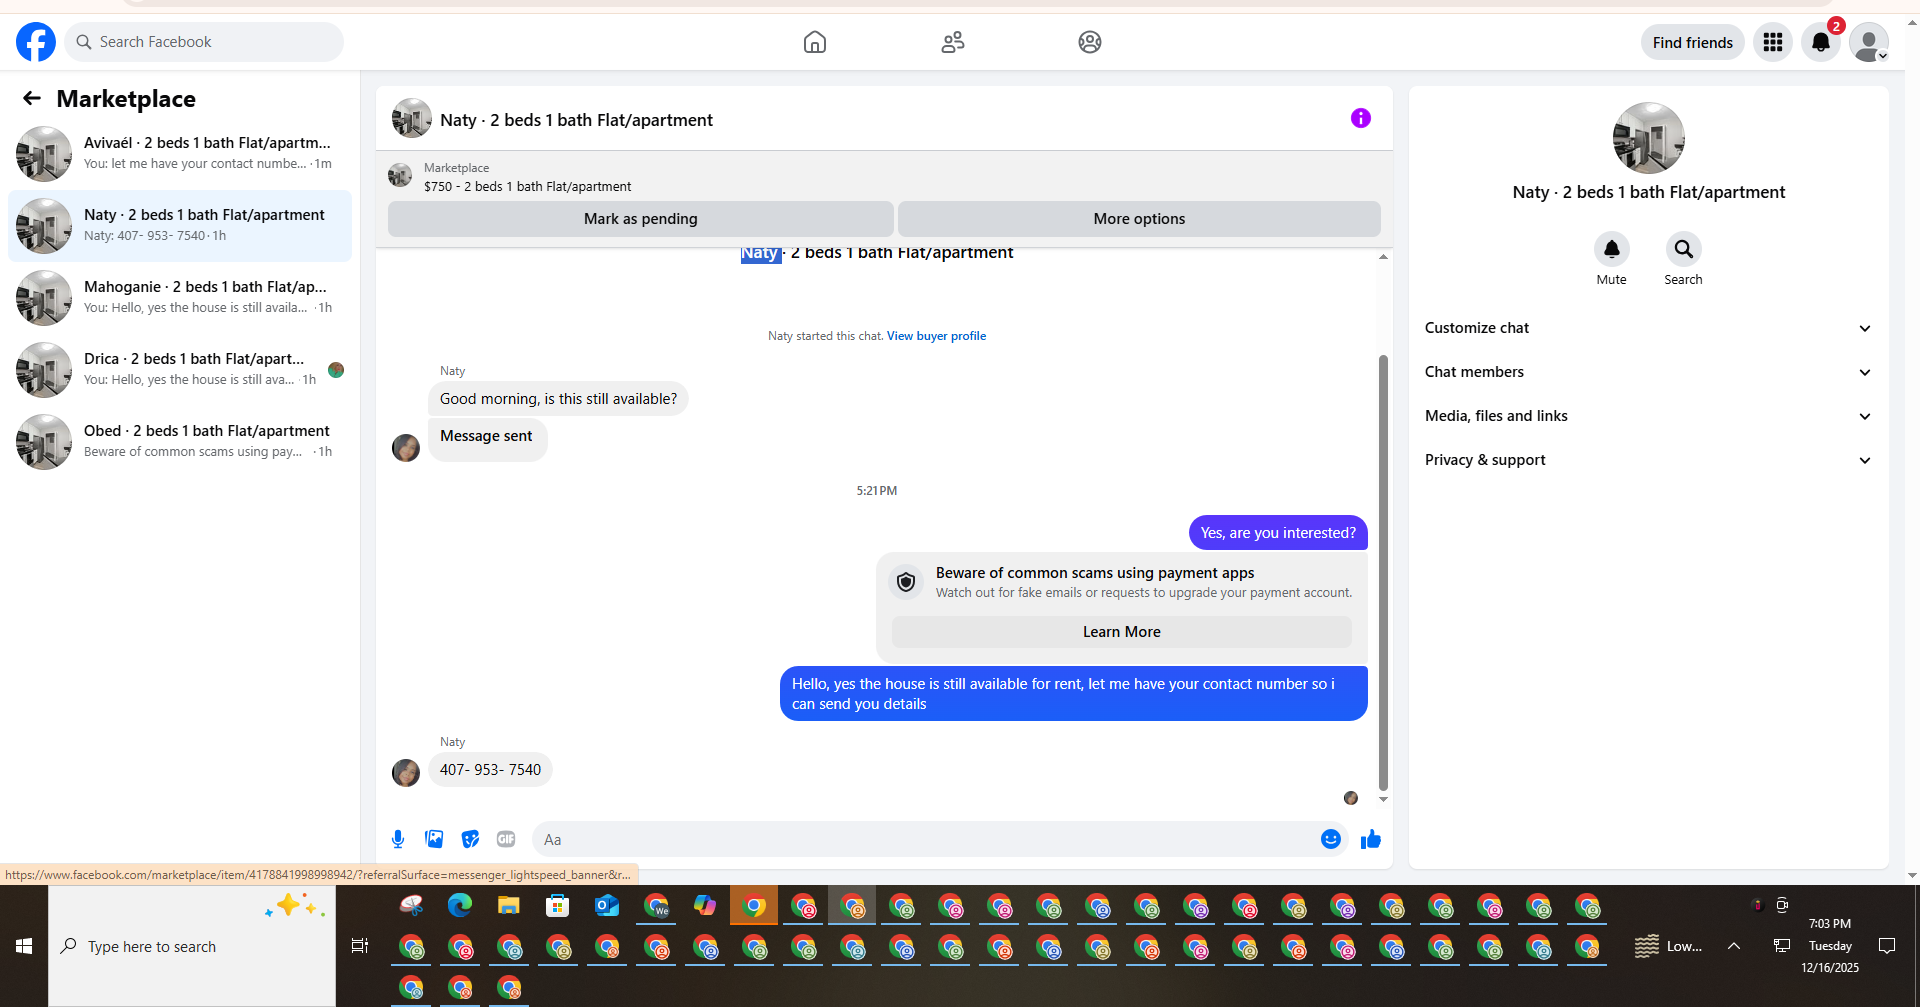Screen dimensions: 1920x1007
Task: Click the conversation header title with Naty
Action: [576, 120]
